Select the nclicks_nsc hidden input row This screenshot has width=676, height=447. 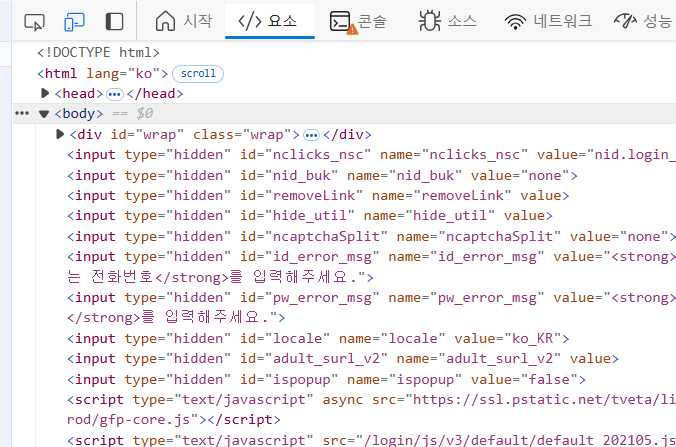point(371,155)
